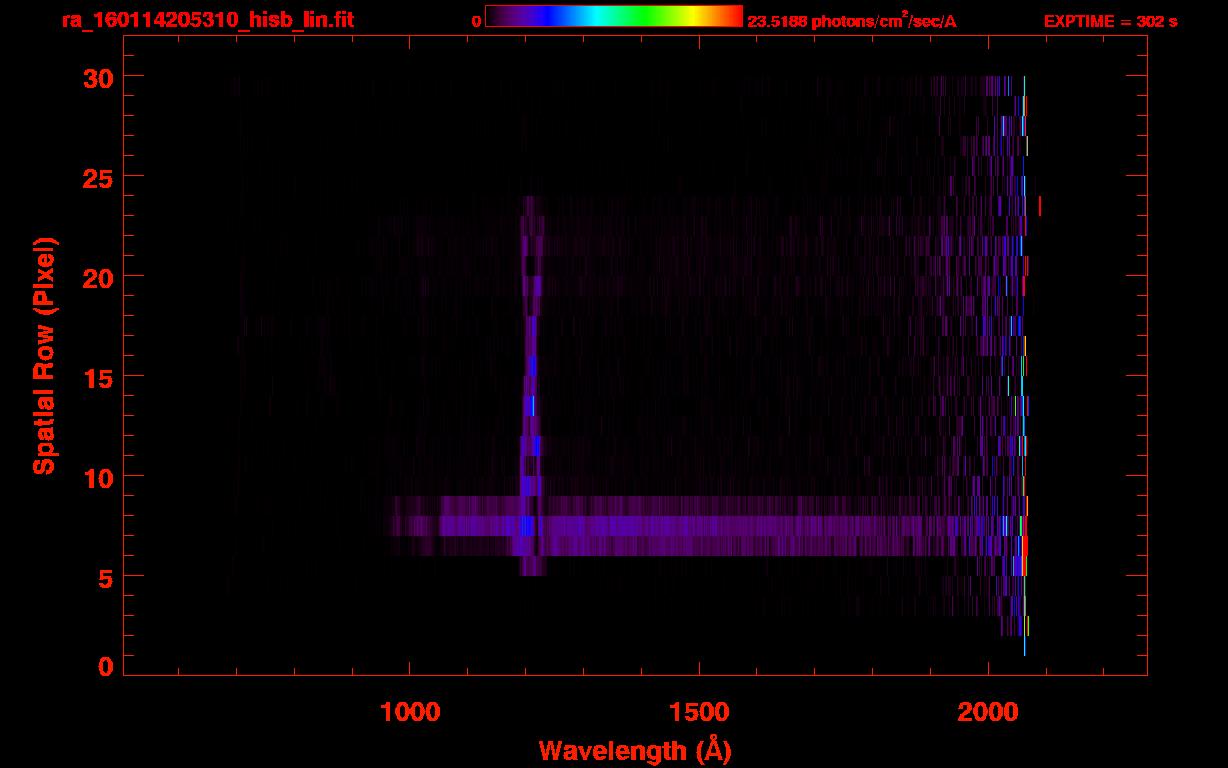Click the rainbow color scale bar
The width and height of the screenshot is (1228, 768).
614,16
